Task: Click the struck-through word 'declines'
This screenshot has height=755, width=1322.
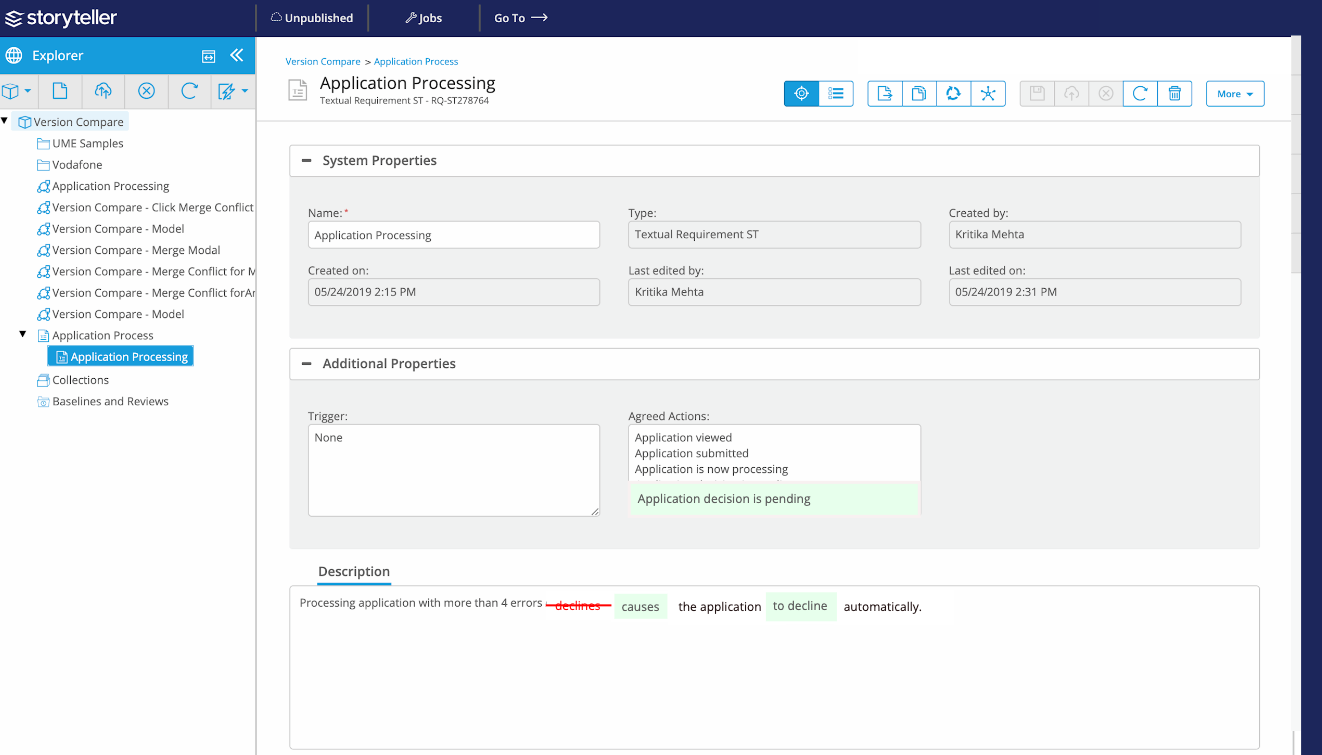Action: click(578, 606)
